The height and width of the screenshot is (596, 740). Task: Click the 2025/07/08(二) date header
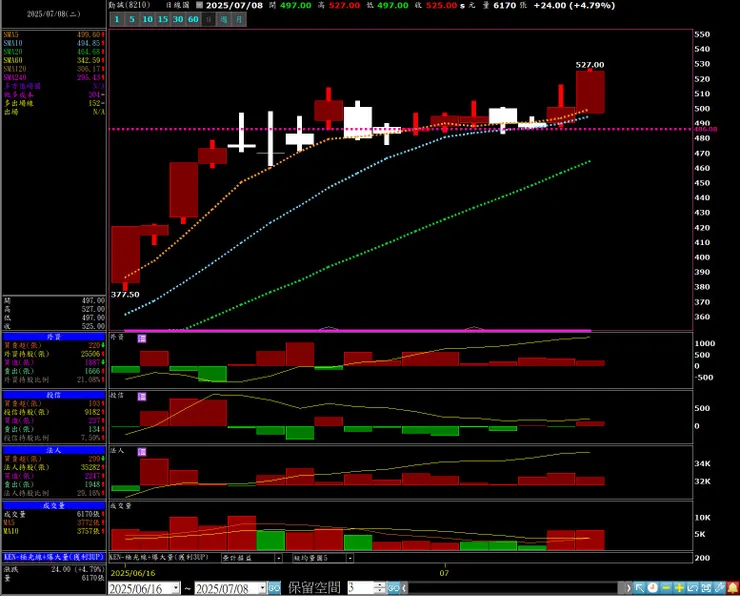pos(54,14)
